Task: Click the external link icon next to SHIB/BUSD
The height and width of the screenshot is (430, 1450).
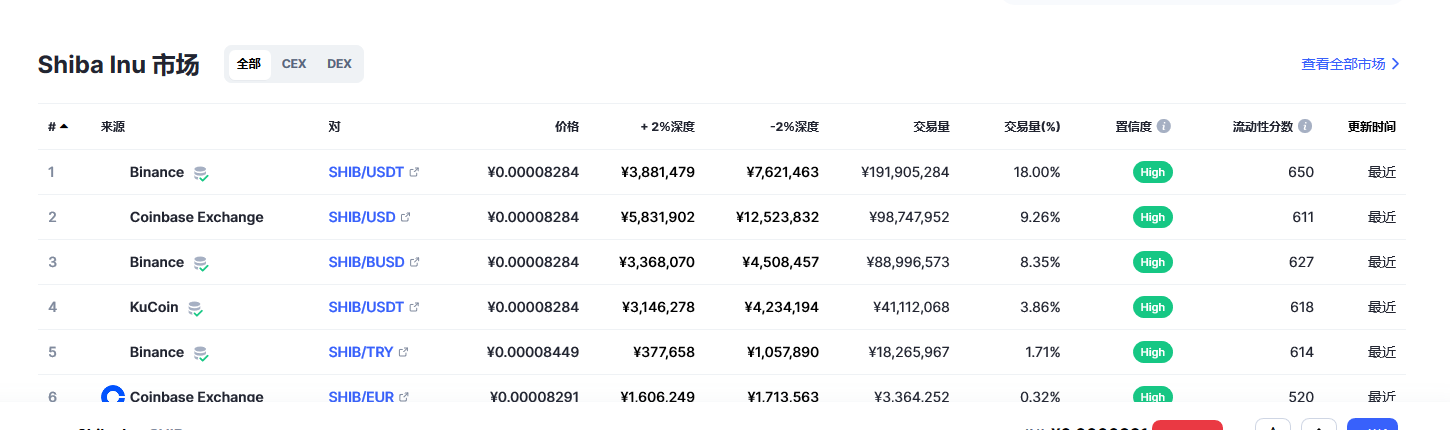Action: (x=414, y=262)
